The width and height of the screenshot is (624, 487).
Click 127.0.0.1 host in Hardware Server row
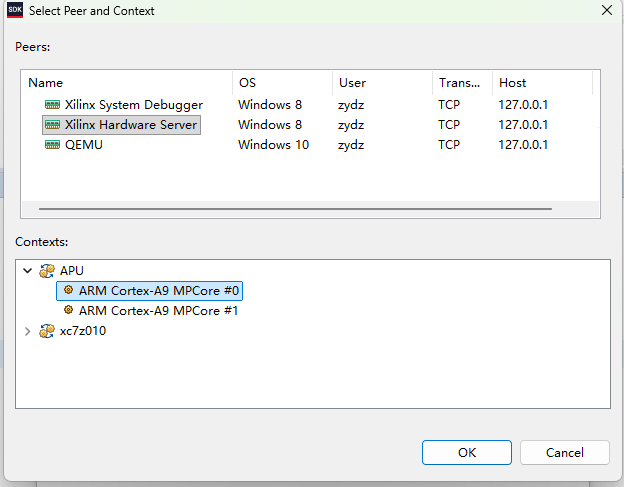pyautogui.click(x=523, y=125)
